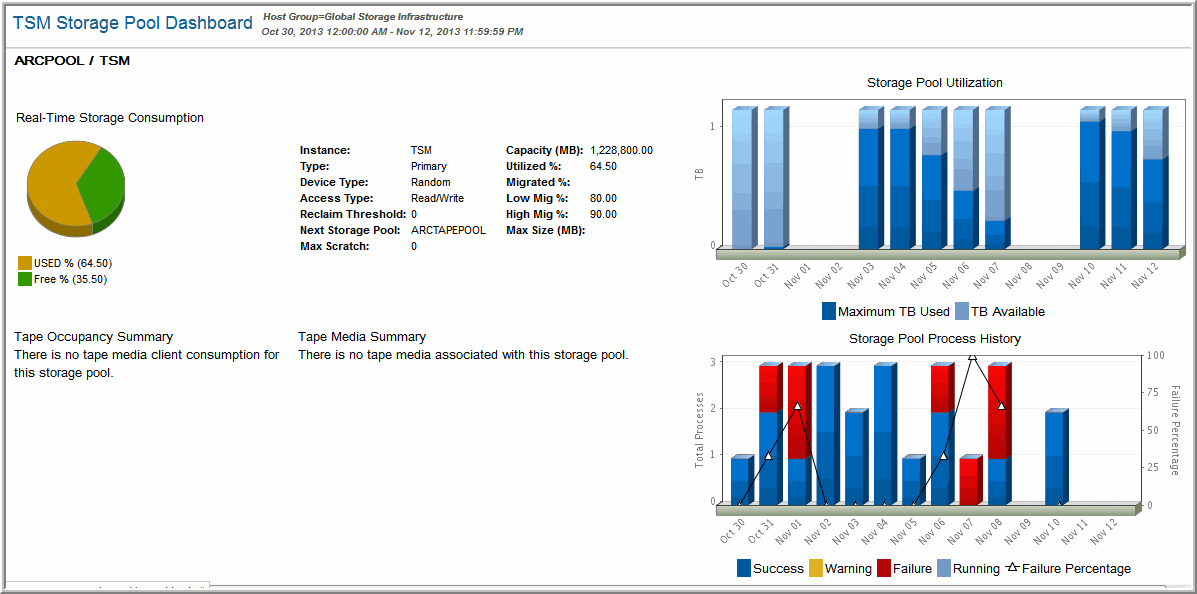Click the Maximum TB Used legend square
Viewport: 1197px width, 594px height.
click(829, 311)
